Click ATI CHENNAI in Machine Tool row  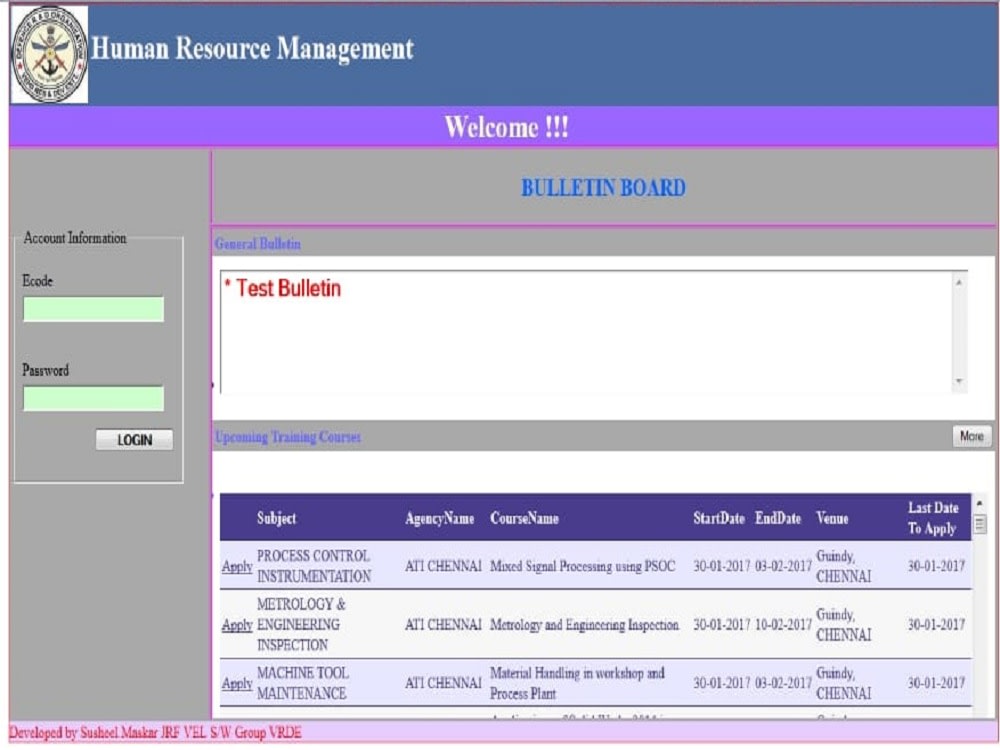(443, 683)
